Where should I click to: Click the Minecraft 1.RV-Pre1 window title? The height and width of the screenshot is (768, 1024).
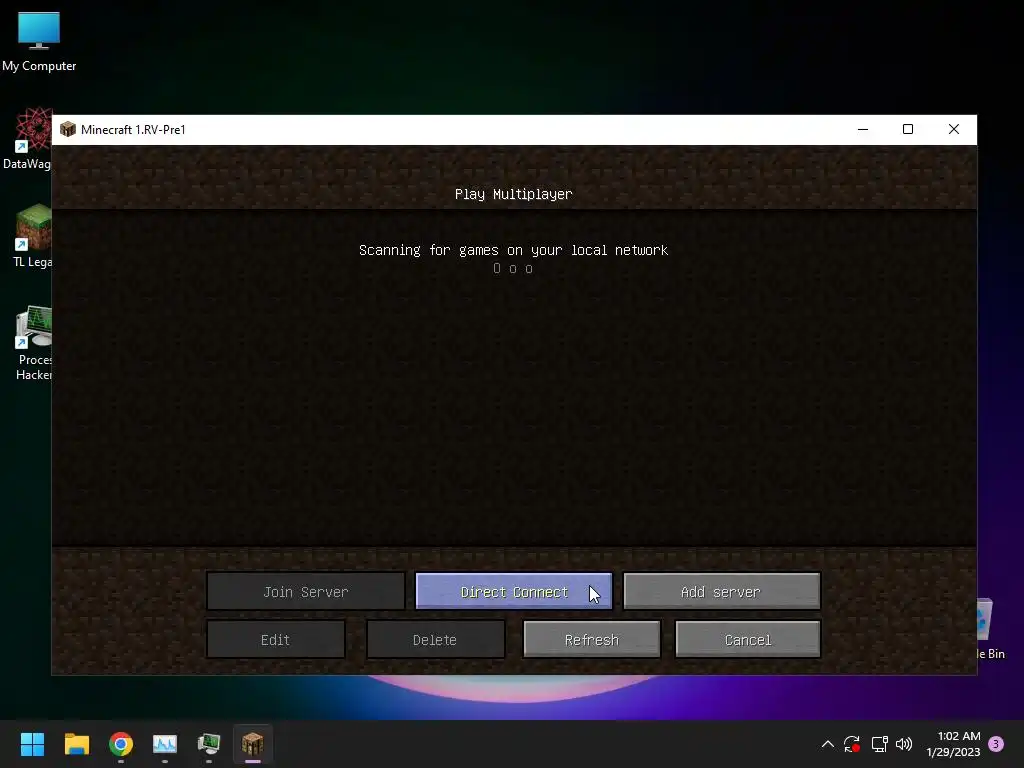133,129
